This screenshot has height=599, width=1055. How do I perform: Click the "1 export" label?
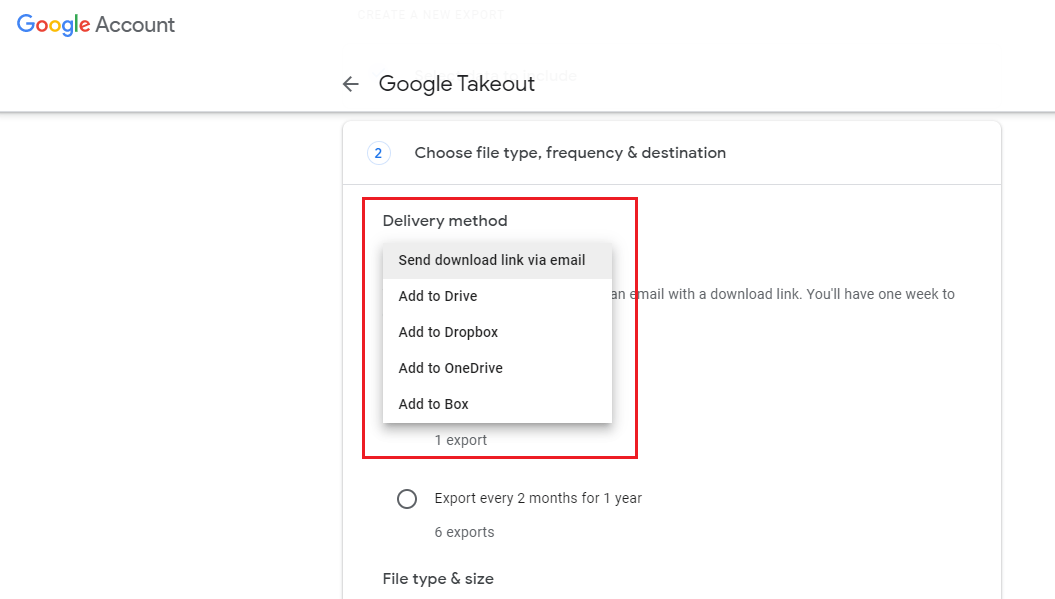tap(461, 440)
